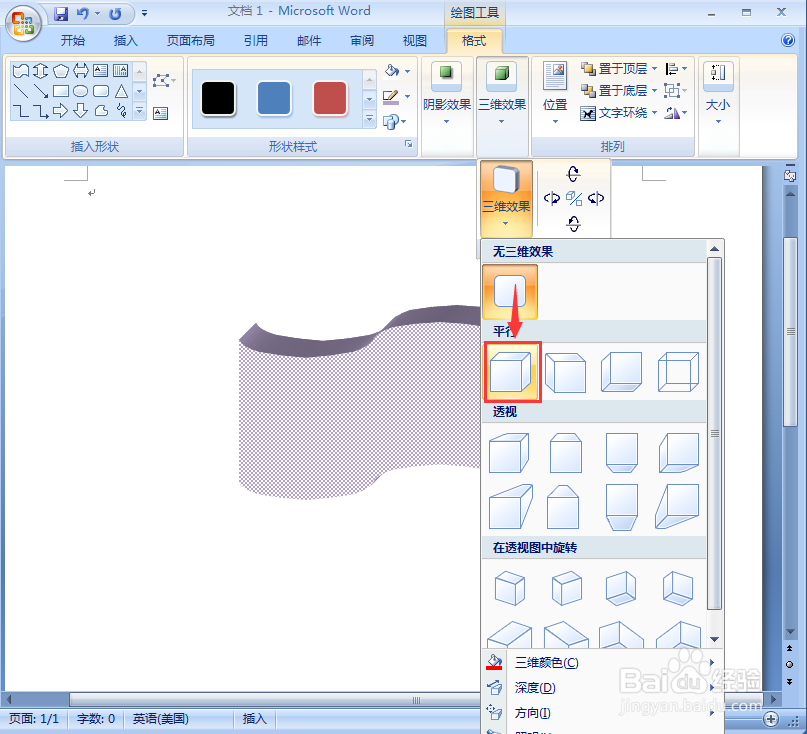Click the Shape Fill paint bucket
This screenshot has height=734, width=807.
(392, 71)
